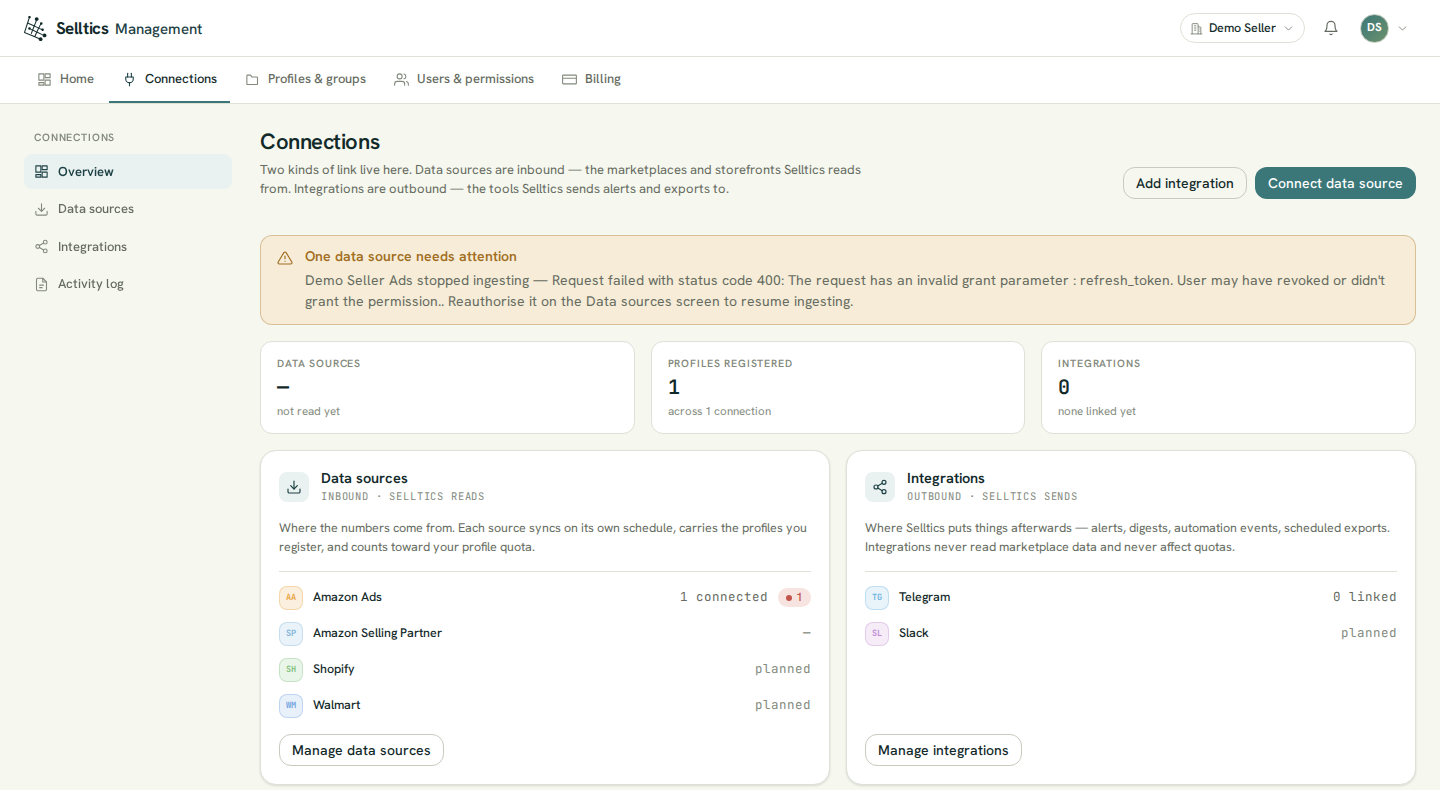Viewport: 1440px width, 790px height.
Task: Click the Integrations share card icon
Action: pyautogui.click(x=880, y=487)
